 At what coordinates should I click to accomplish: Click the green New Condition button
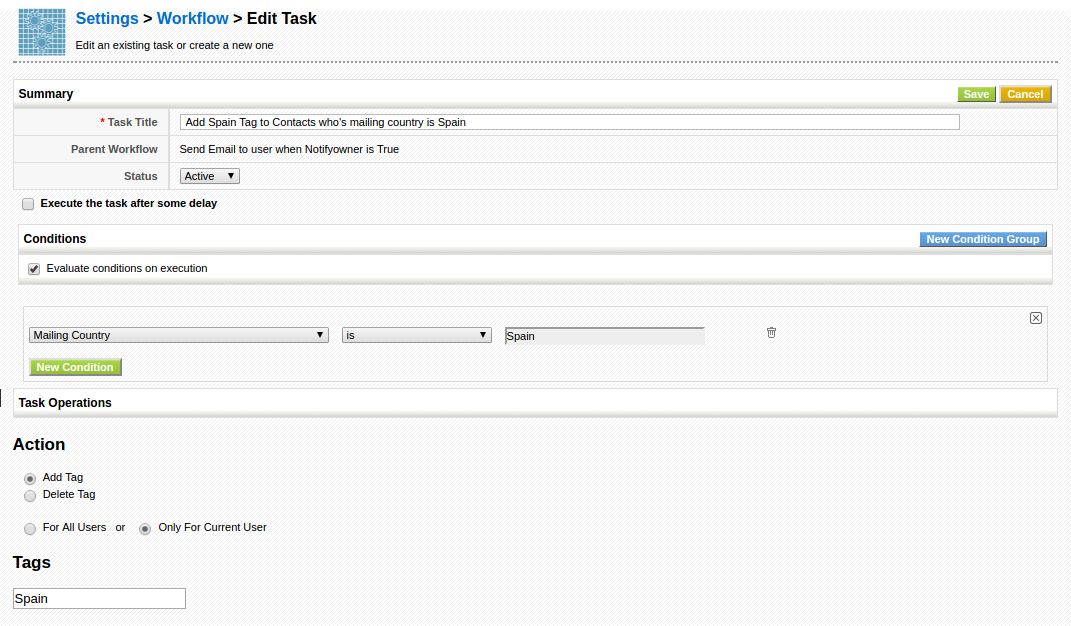(x=75, y=367)
